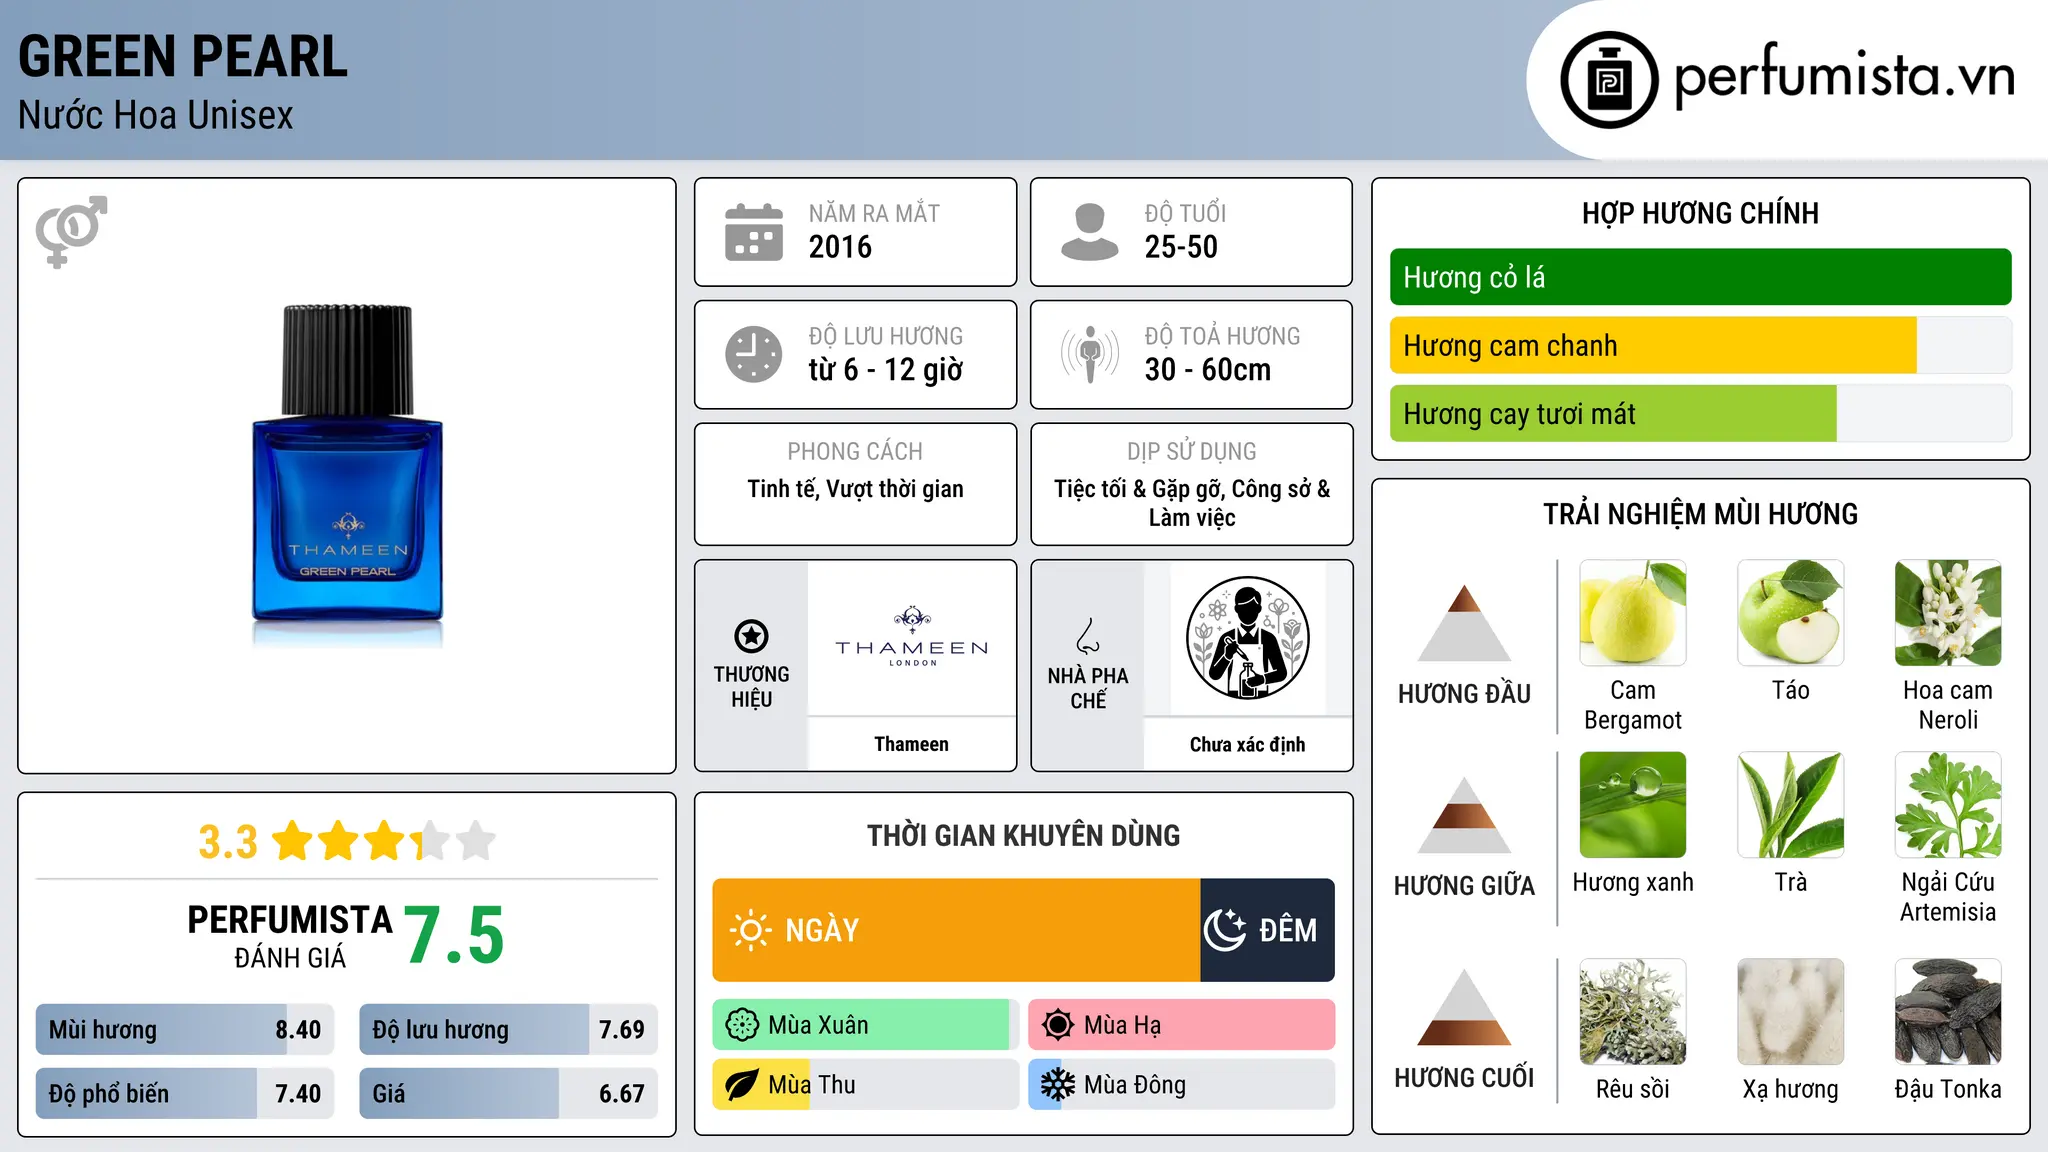Click the Chưa xác định perfumer label
This screenshot has height=1152, width=2048.
click(1247, 744)
